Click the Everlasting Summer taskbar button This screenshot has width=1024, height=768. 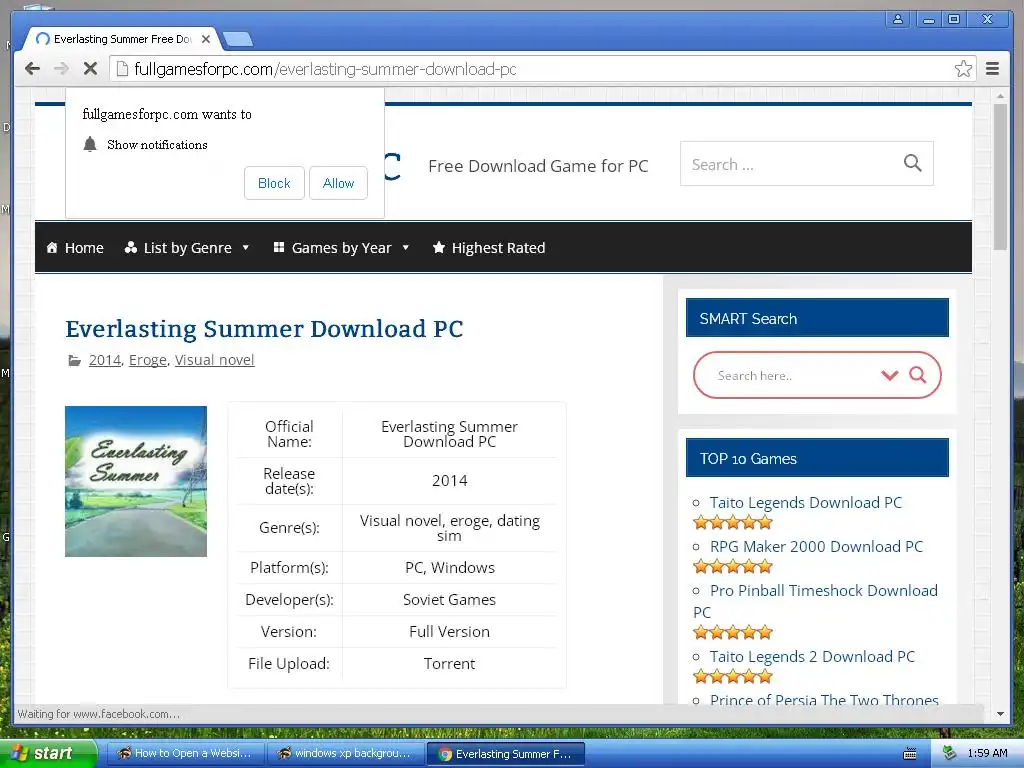[x=505, y=753]
